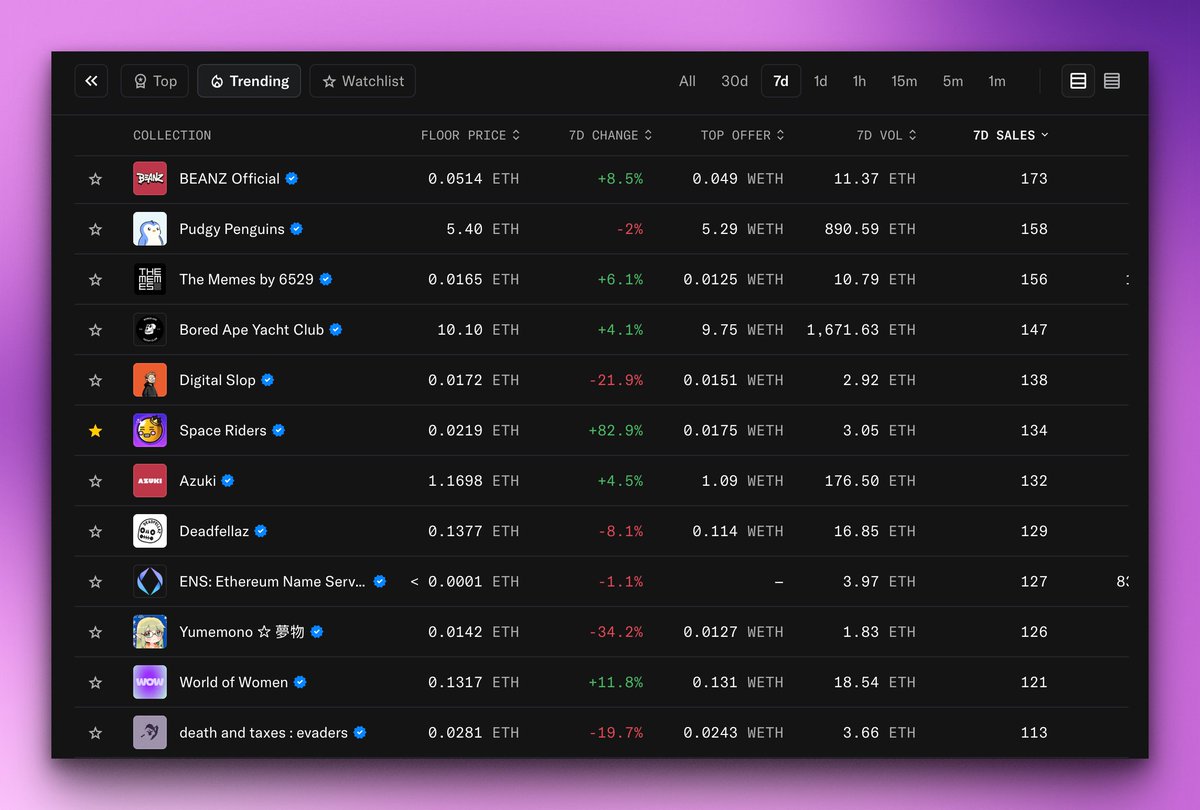
Task: Open Yumemono collection name link
Action: [241, 632]
